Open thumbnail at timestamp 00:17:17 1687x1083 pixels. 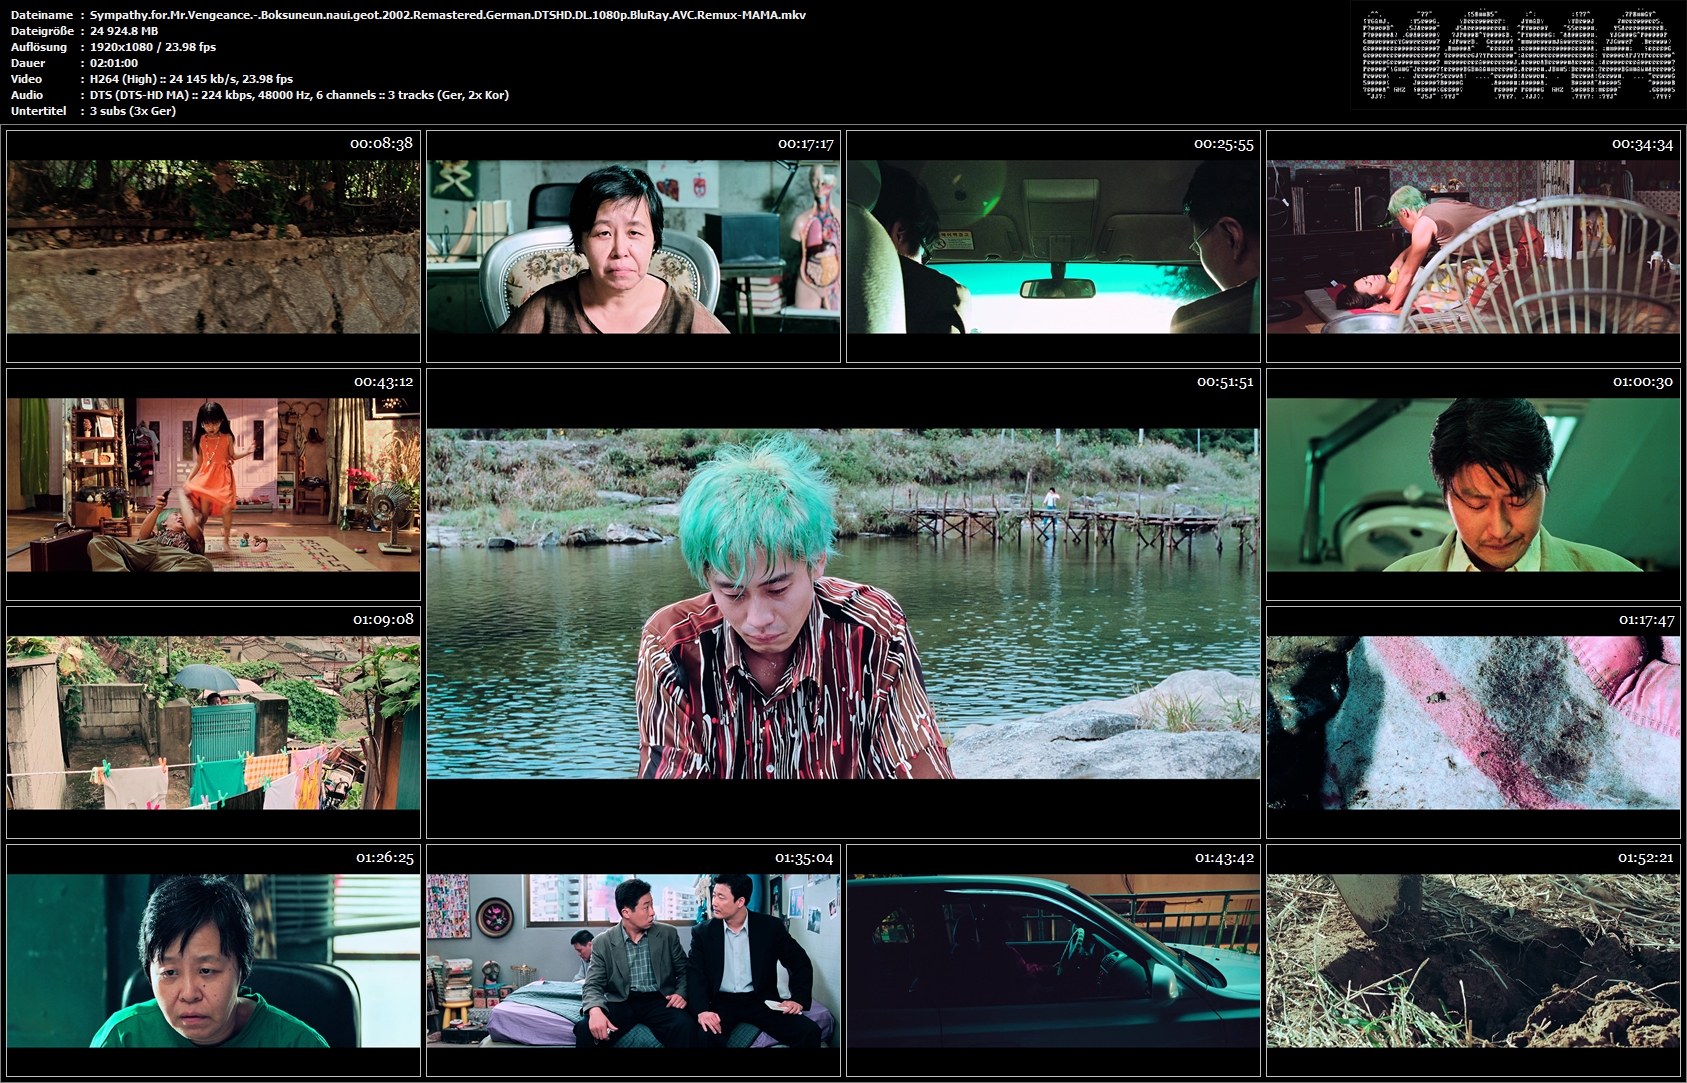pos(633,246)
